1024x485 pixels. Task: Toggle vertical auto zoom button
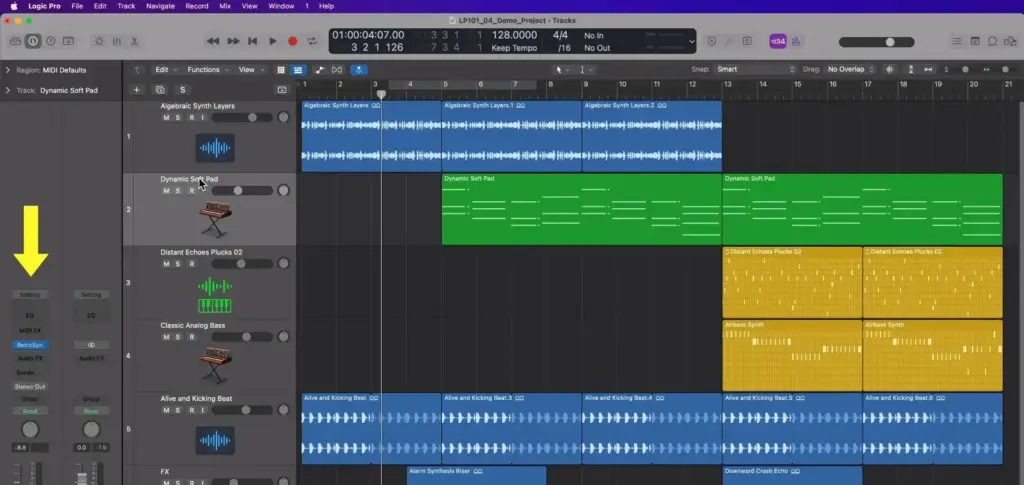tap(910, 70)
